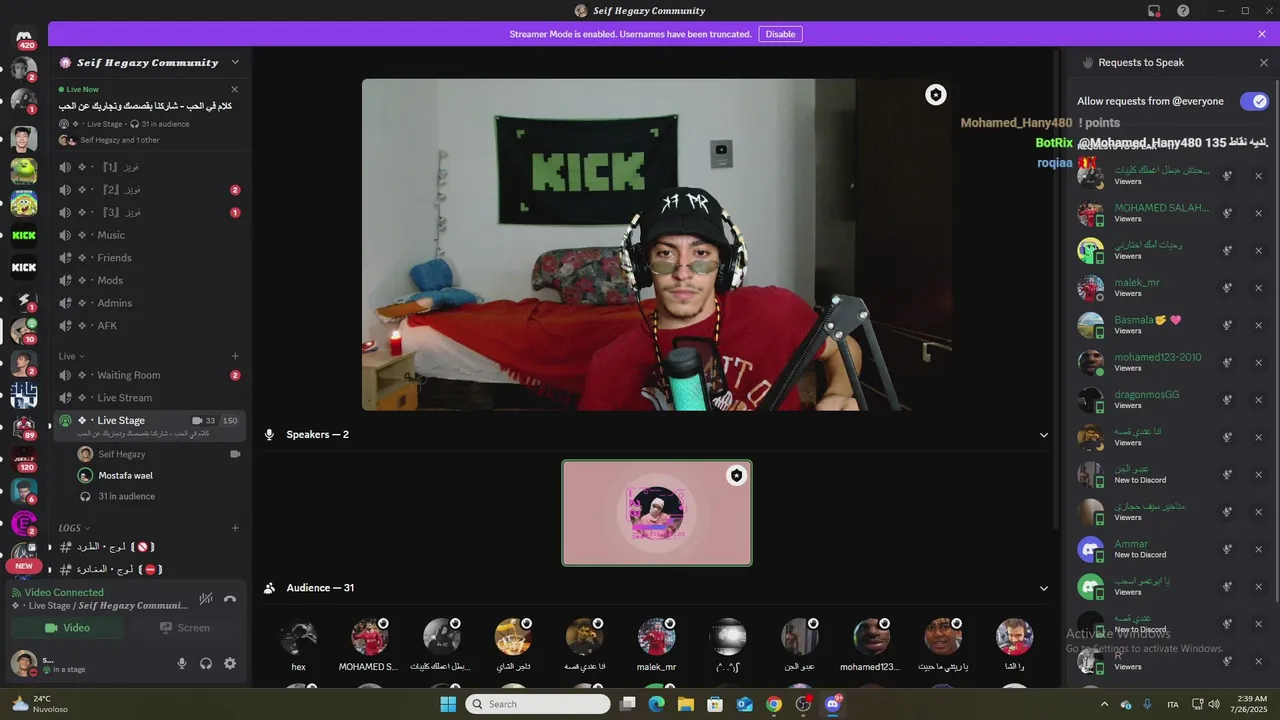The width and height of the screenshot is (1280, 720).
Task: Collapse the Audience section
Action: click(1044, 588)
